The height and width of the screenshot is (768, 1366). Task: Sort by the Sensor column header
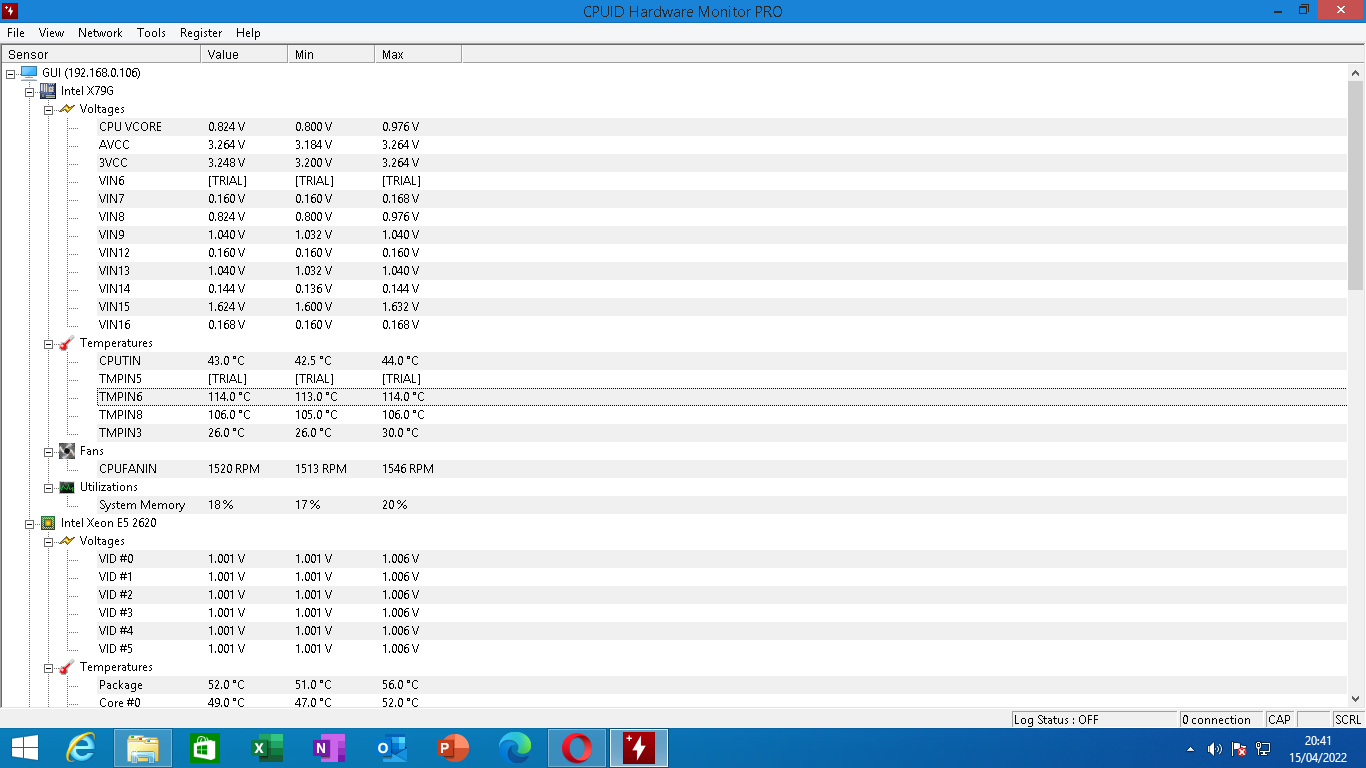(x=101, y=54)
